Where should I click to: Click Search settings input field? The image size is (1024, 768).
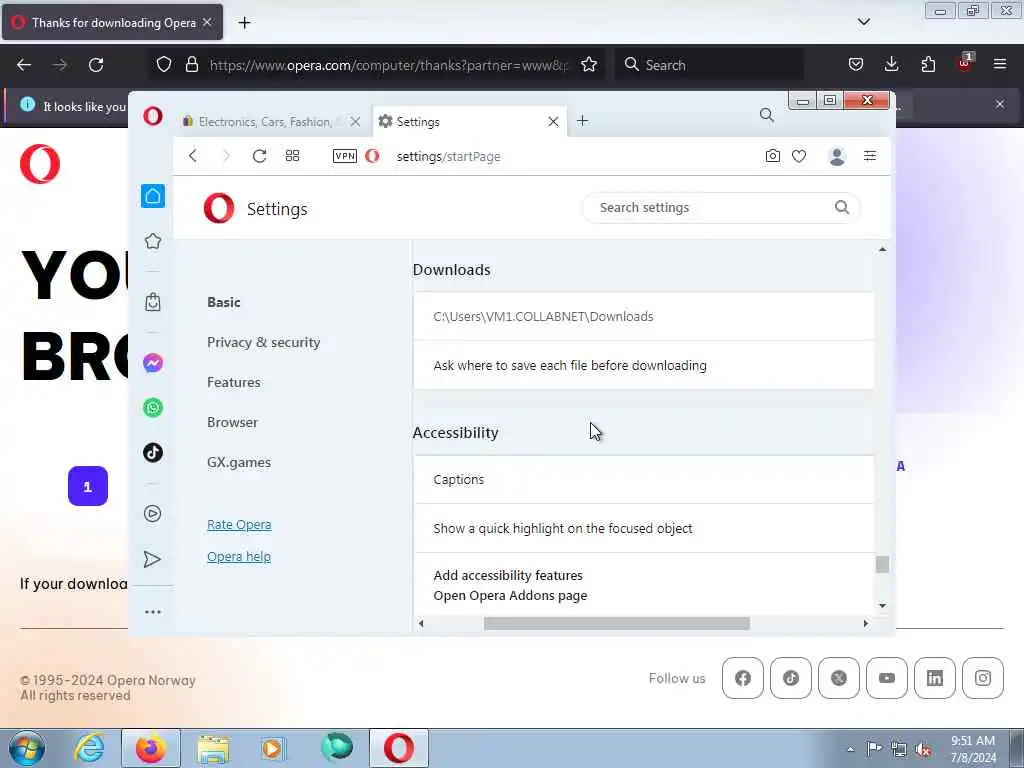tap(720, 208)
